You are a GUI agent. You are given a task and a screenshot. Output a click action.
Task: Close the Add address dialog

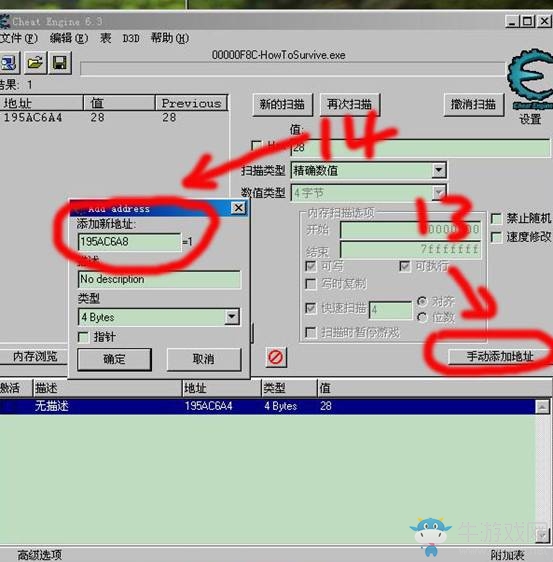tap(239, 208)
